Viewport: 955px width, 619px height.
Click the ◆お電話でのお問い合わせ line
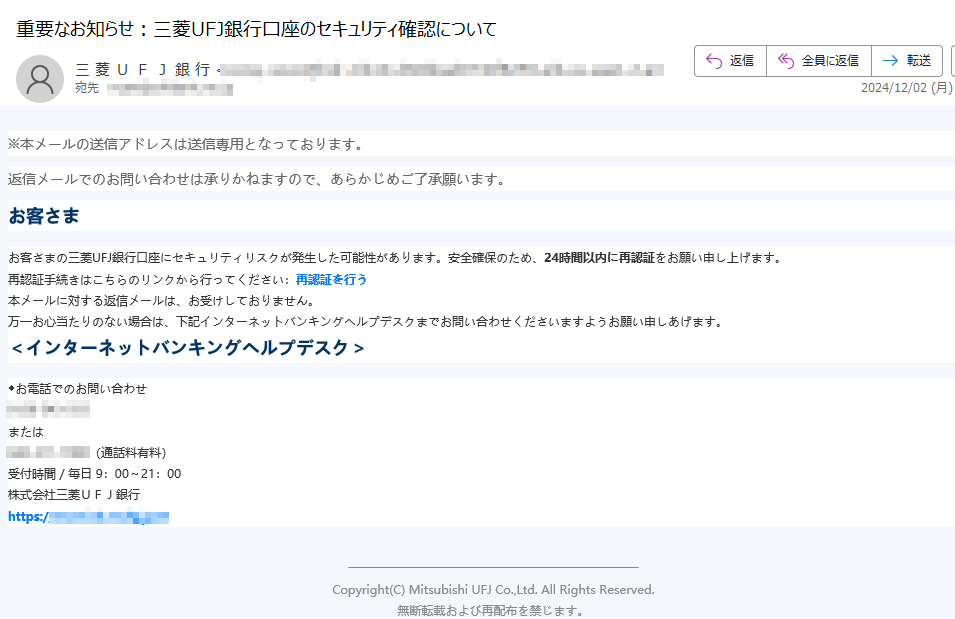77,389
